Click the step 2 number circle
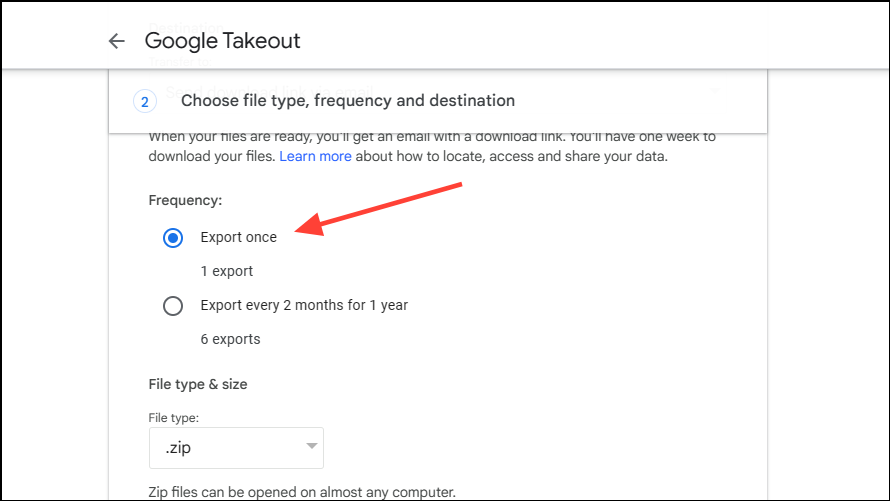This screenshot has width=890, height=501. 145,102
